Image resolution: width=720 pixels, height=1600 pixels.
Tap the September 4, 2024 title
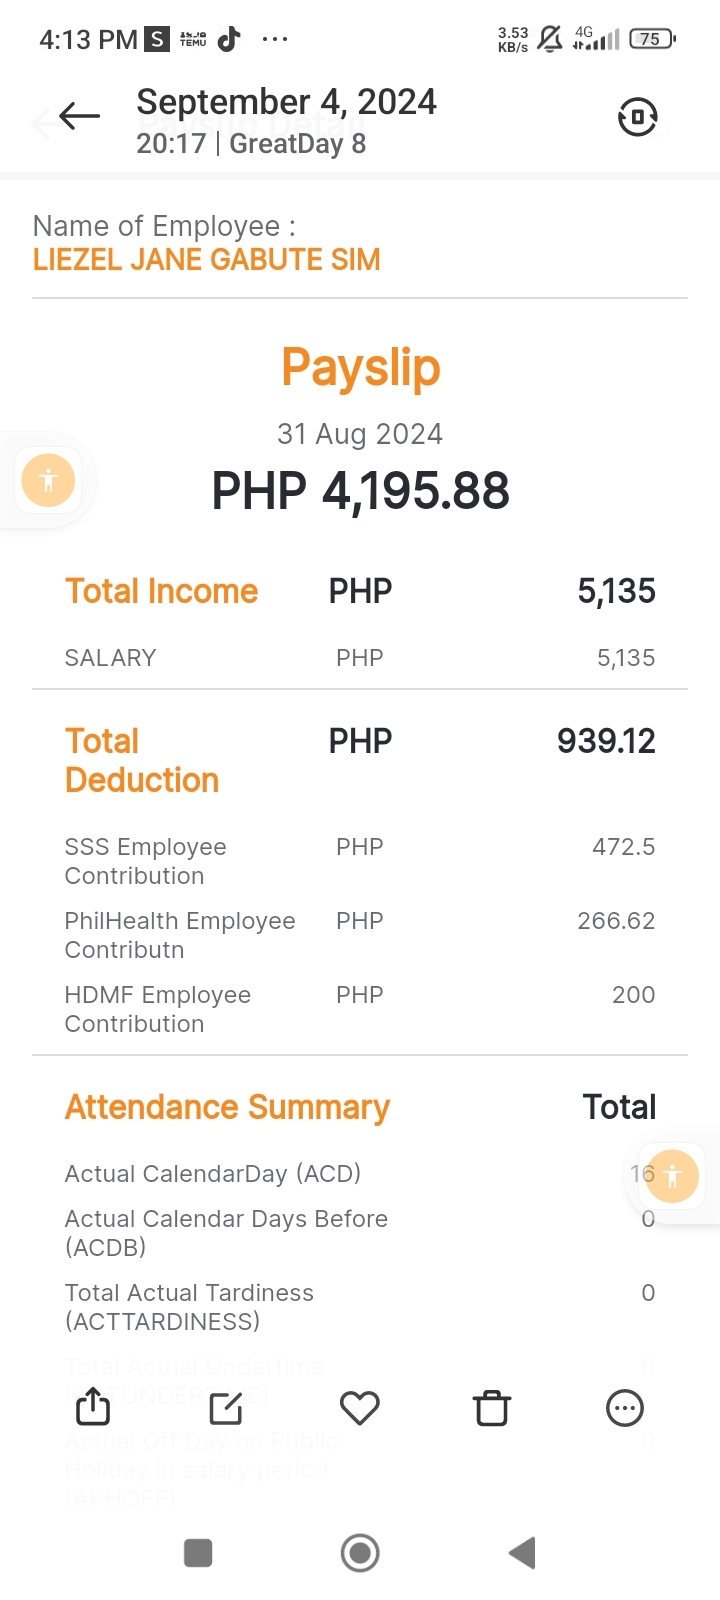[x=286, y=102]
